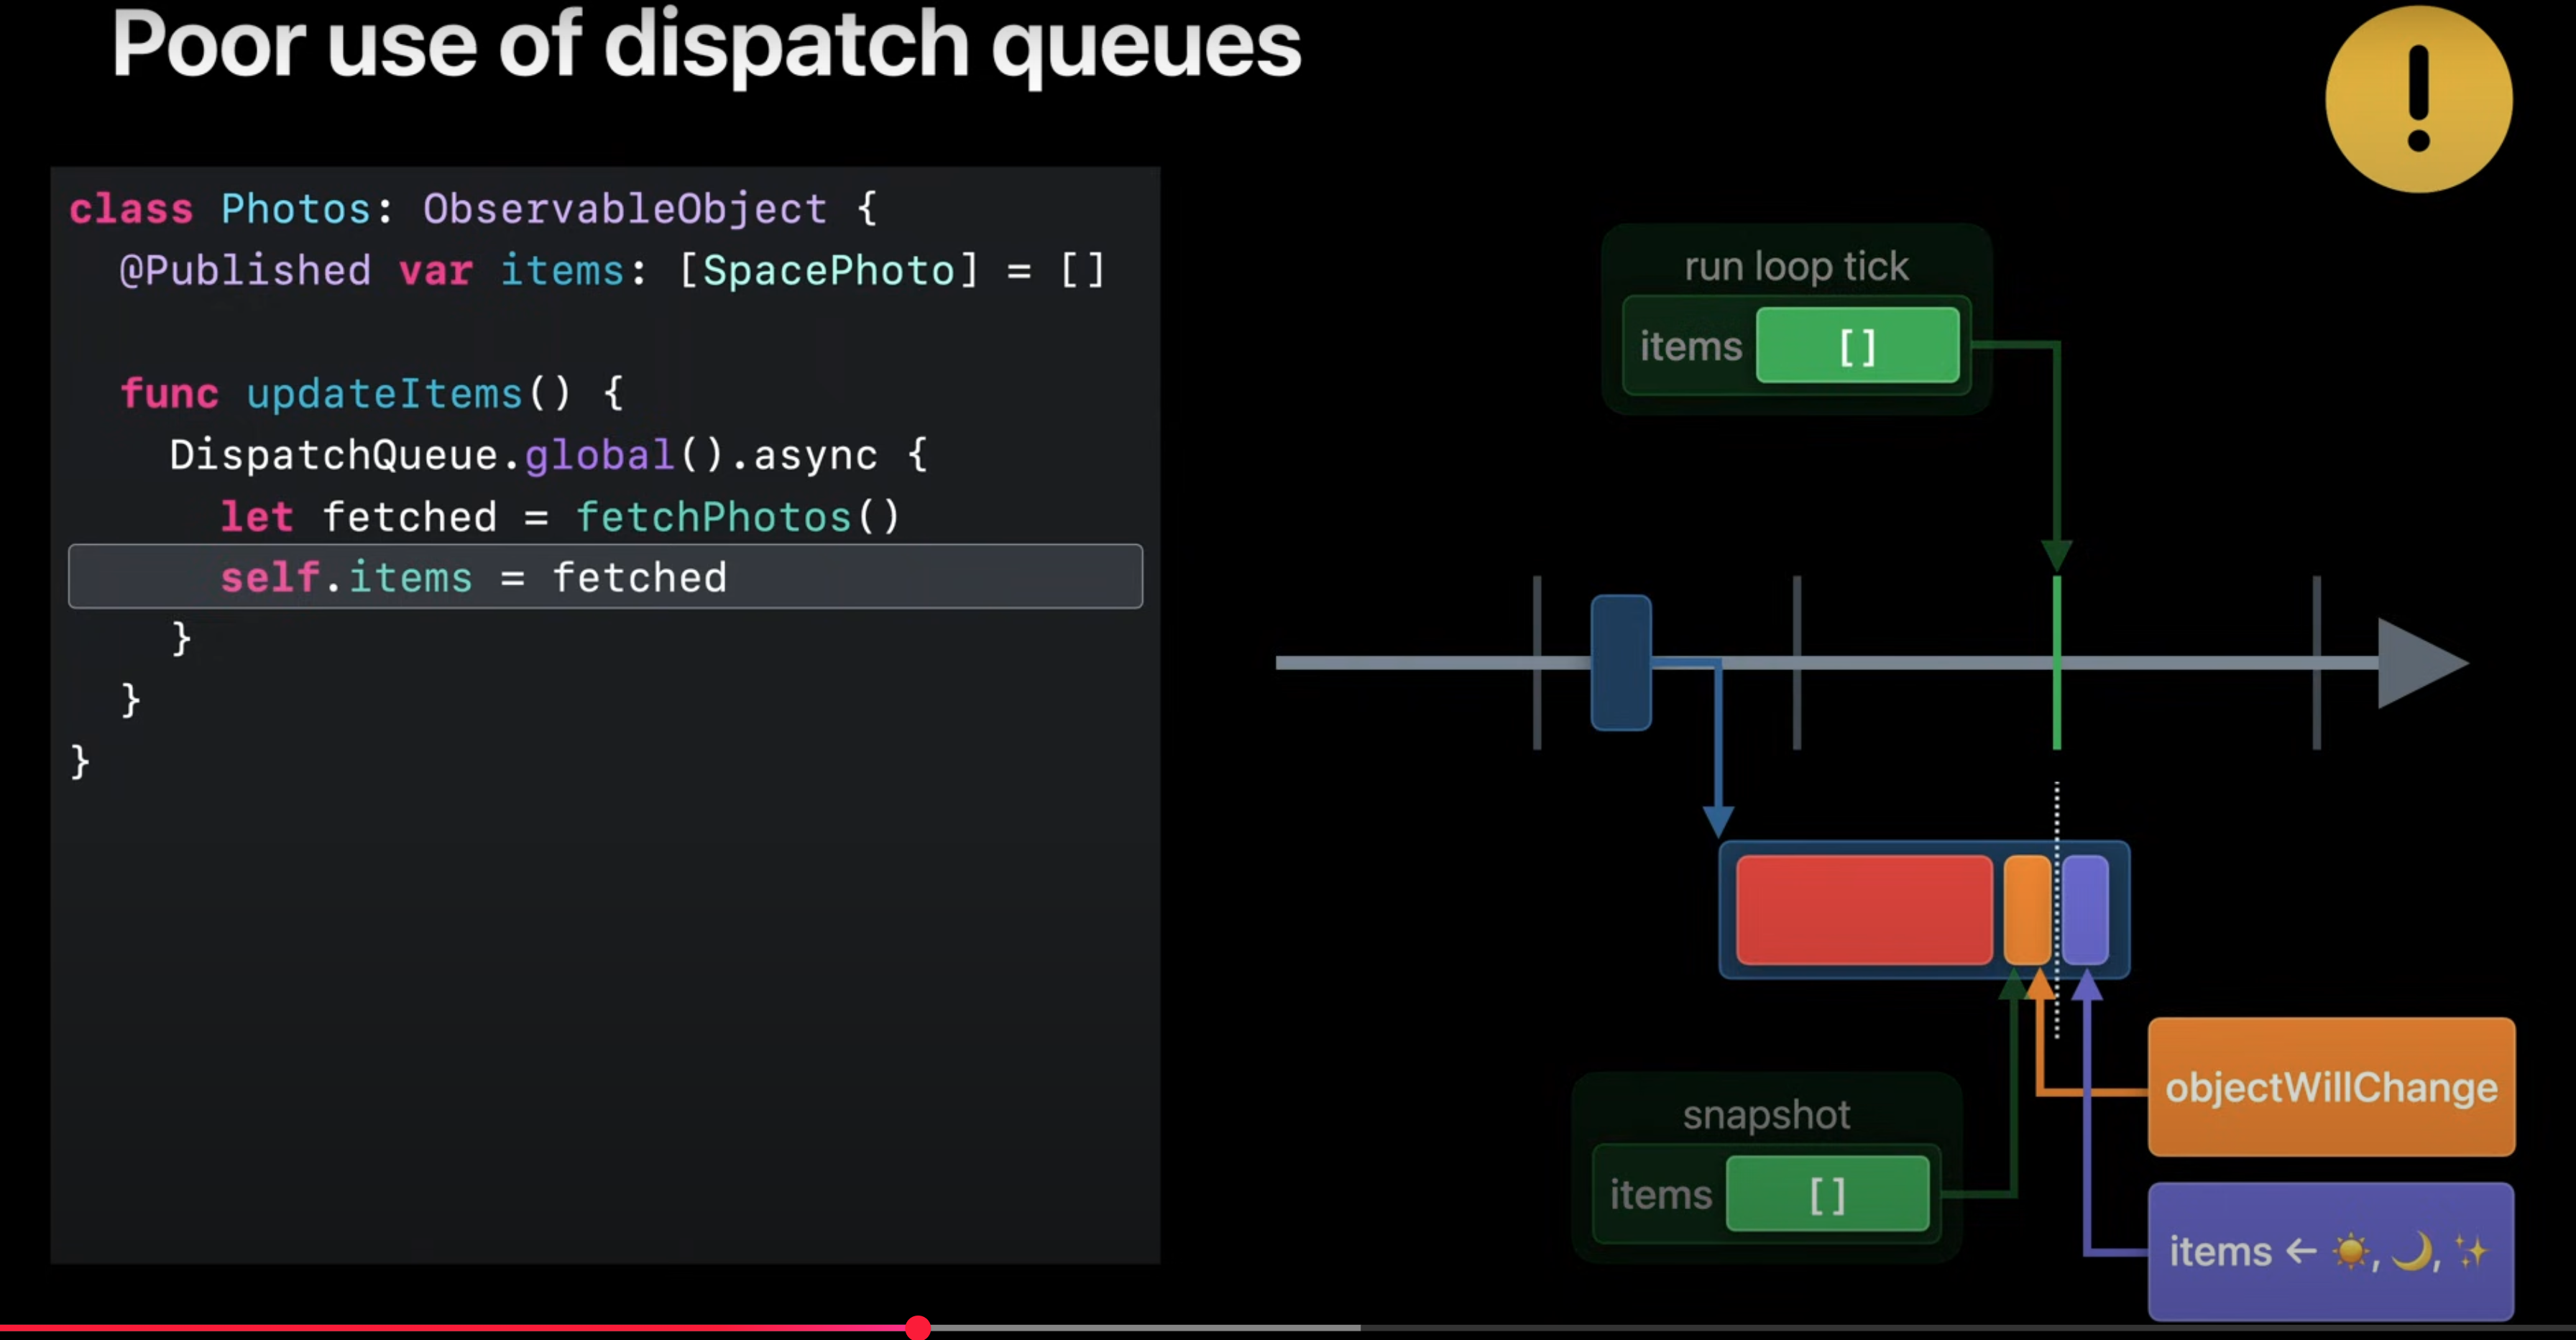Click the updateItems function name

click(x=384, y=393)
